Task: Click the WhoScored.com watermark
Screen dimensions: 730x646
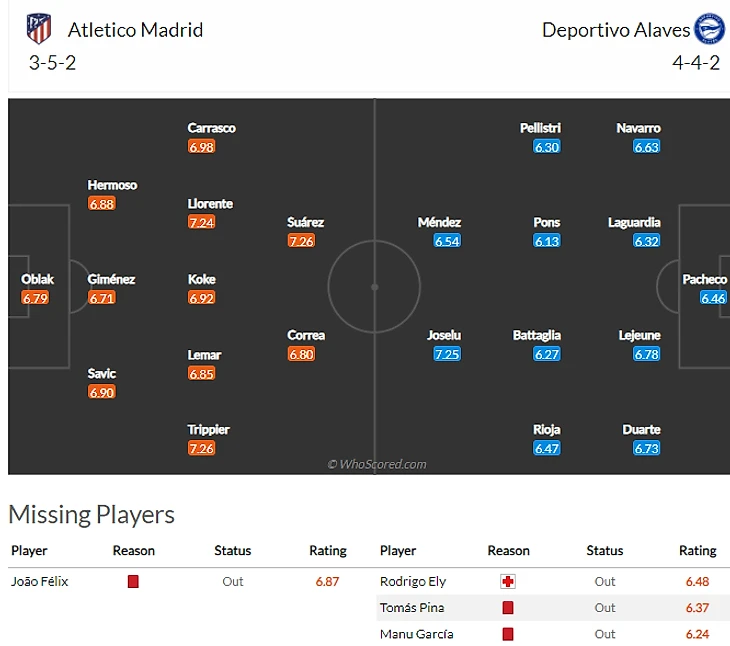Action: click(377, 464)
